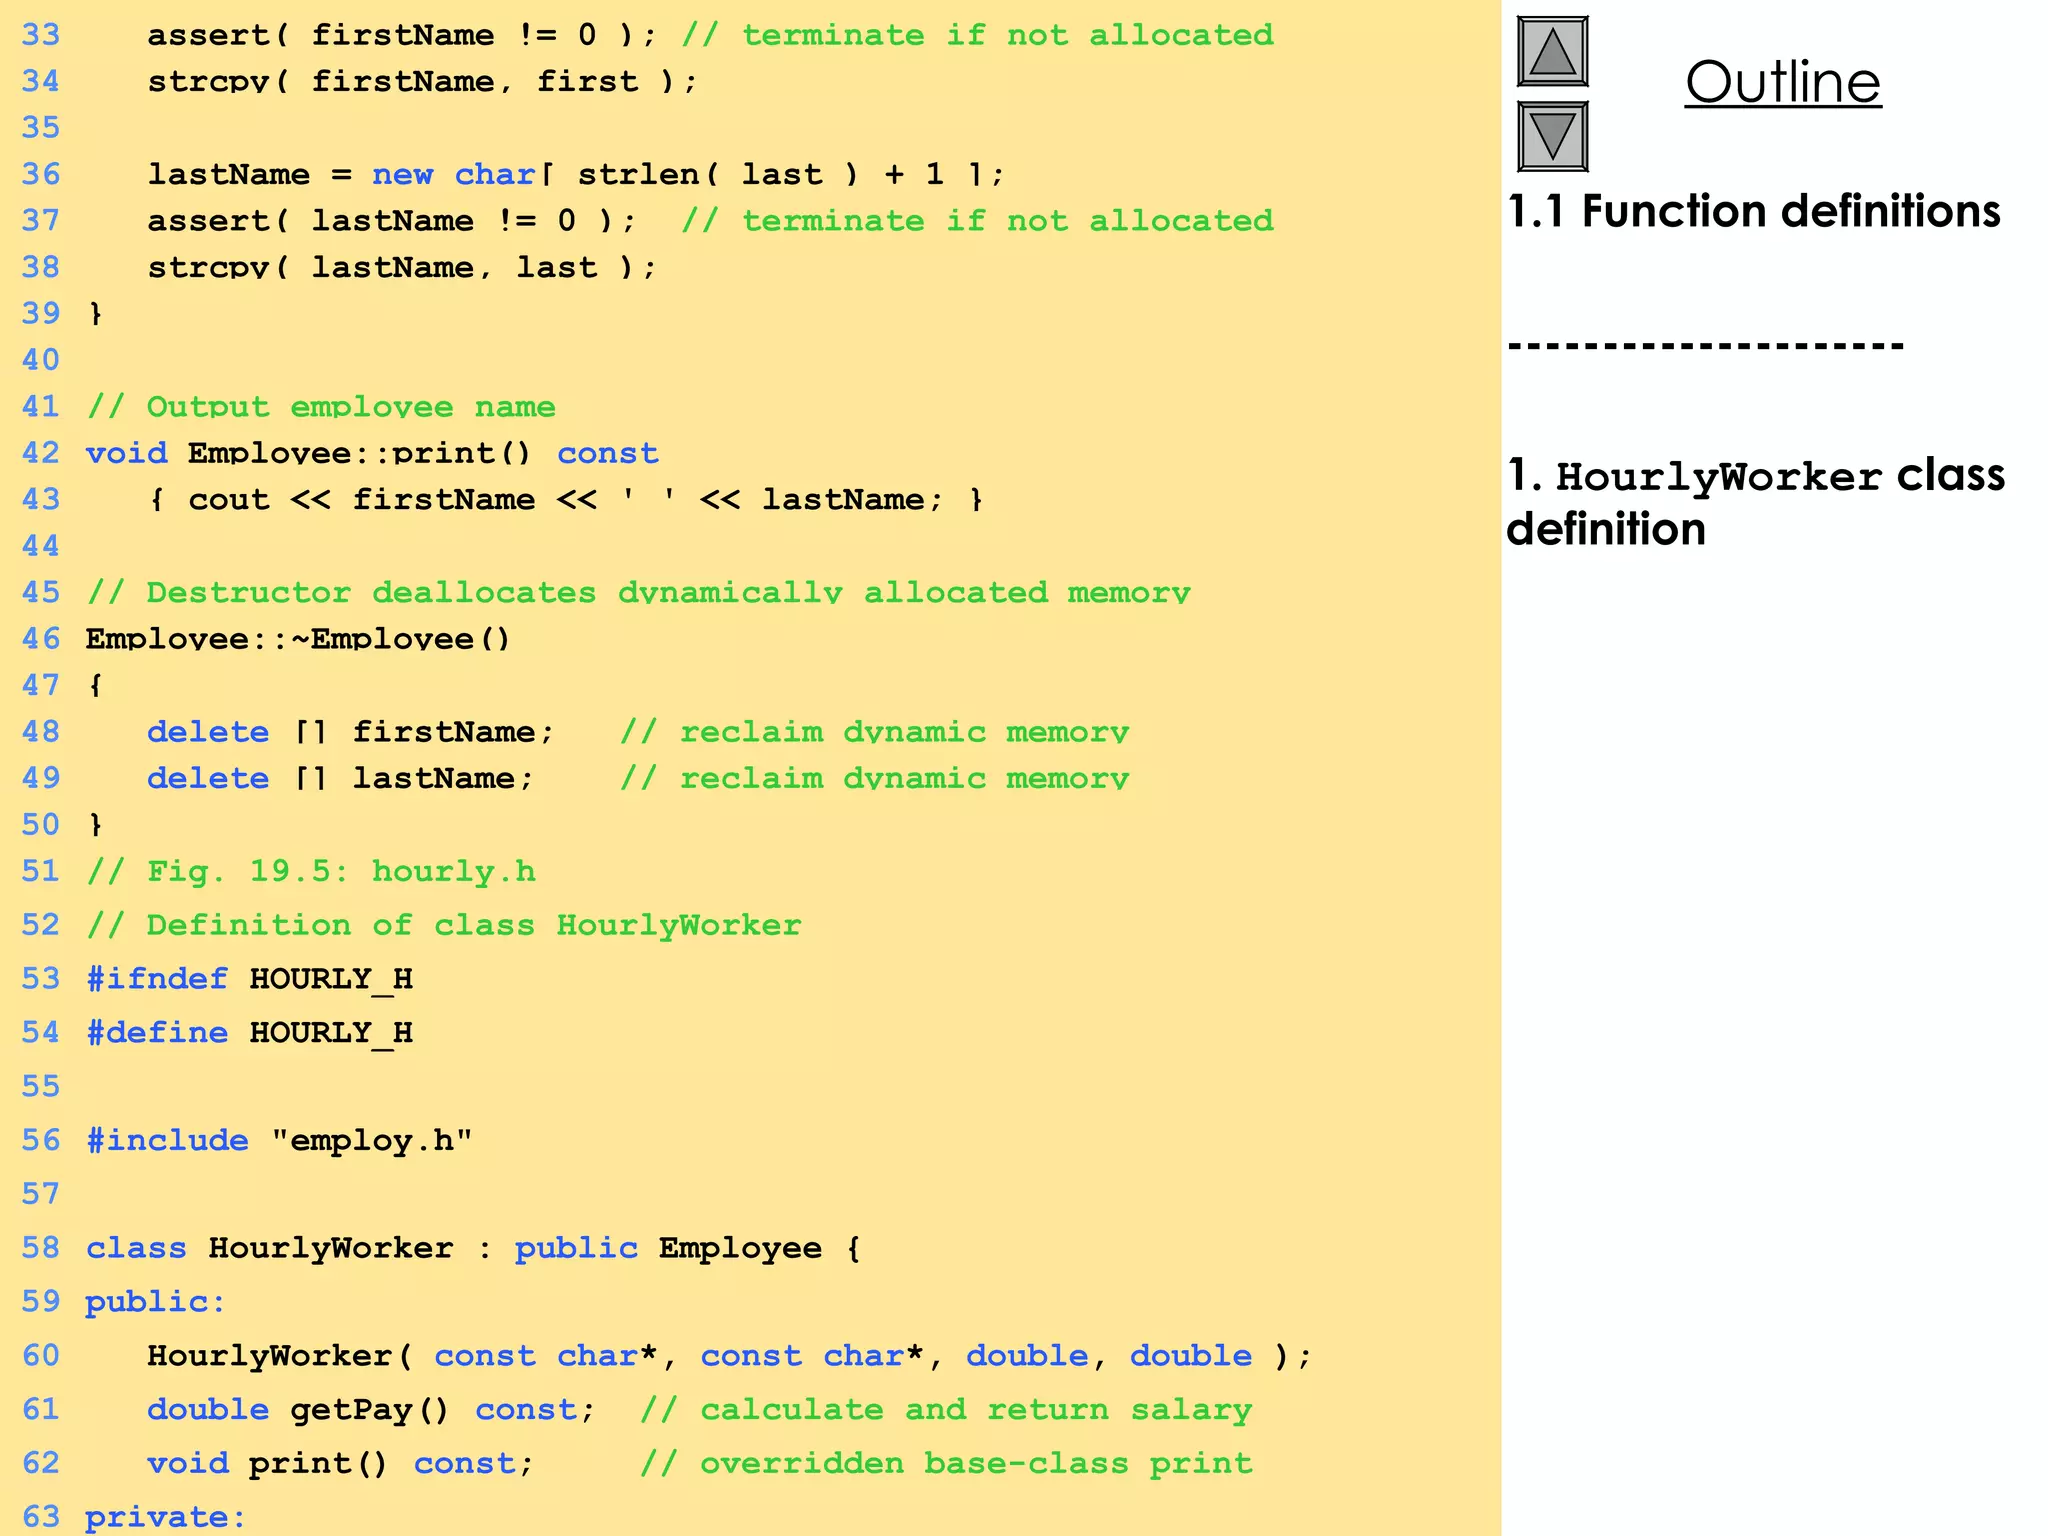Click the '// Output employee name' comment
The height and width of the screenshot is (1536, 2048).
320,406
